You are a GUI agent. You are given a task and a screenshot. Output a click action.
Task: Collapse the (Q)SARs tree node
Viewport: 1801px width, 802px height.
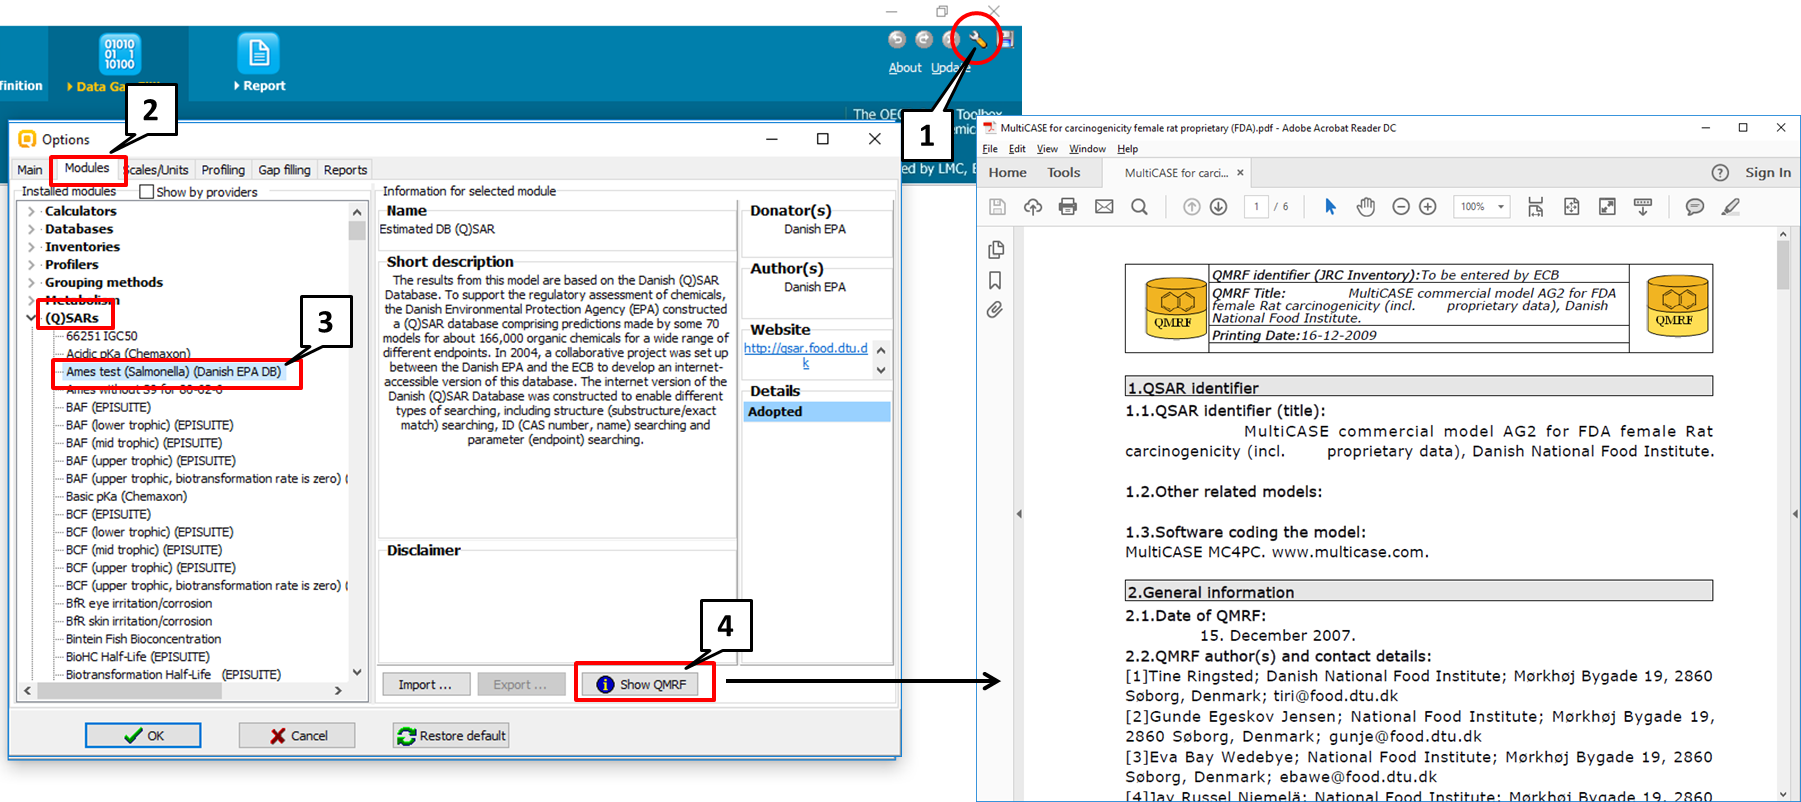[x=31, y=318]
